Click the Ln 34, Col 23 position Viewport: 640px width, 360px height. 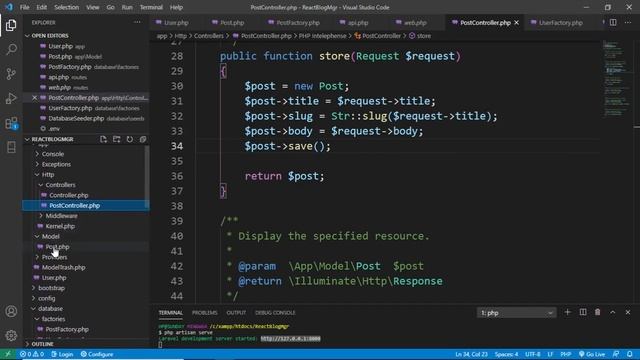pyautogui.click(x=471, y=354)
